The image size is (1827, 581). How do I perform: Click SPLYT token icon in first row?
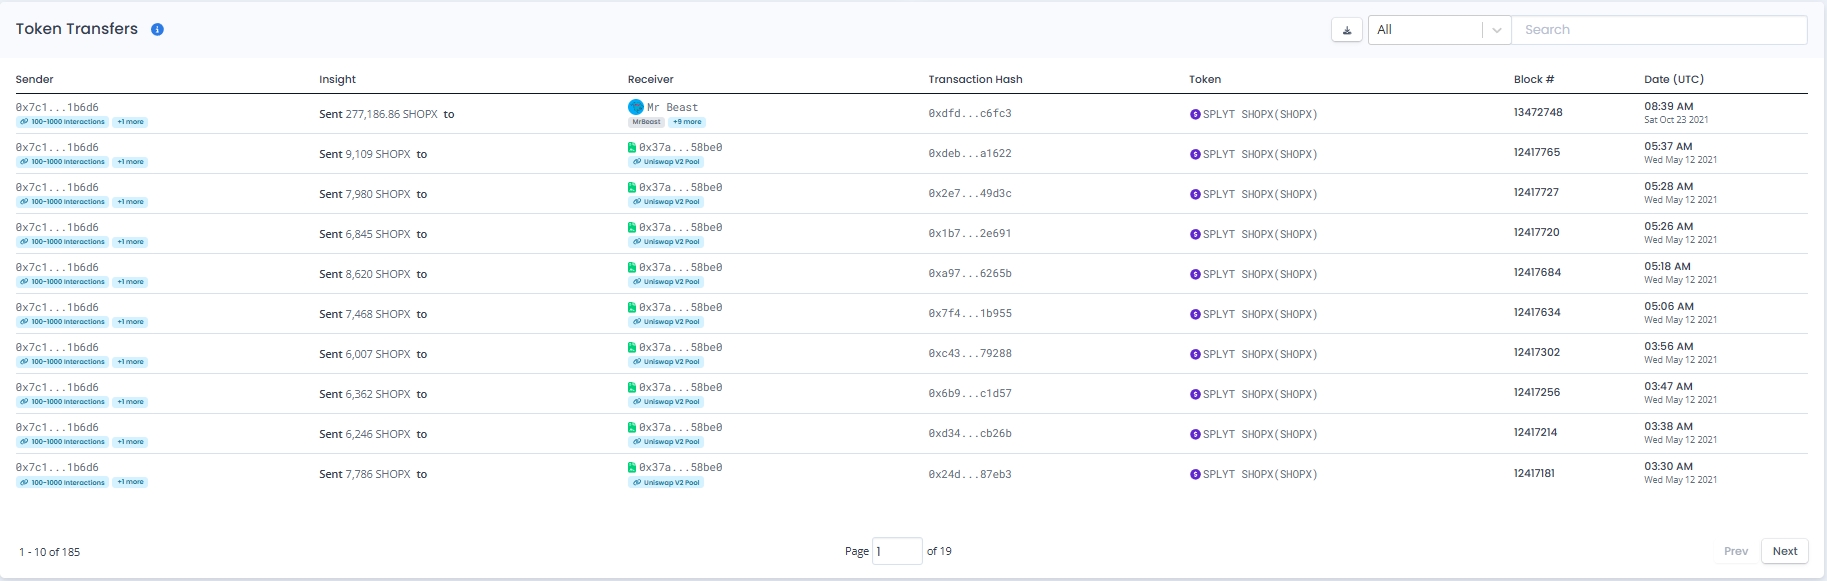pos(1195,115)
